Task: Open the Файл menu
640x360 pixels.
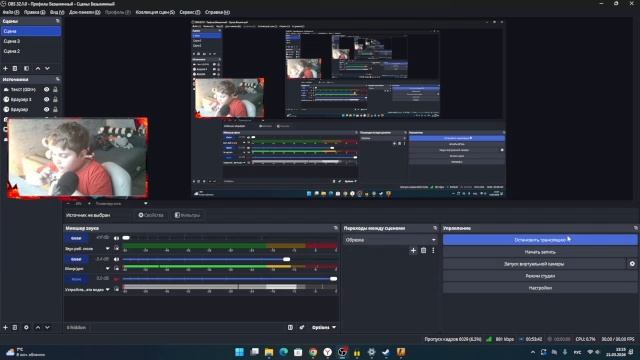Action: coord(11,12)
